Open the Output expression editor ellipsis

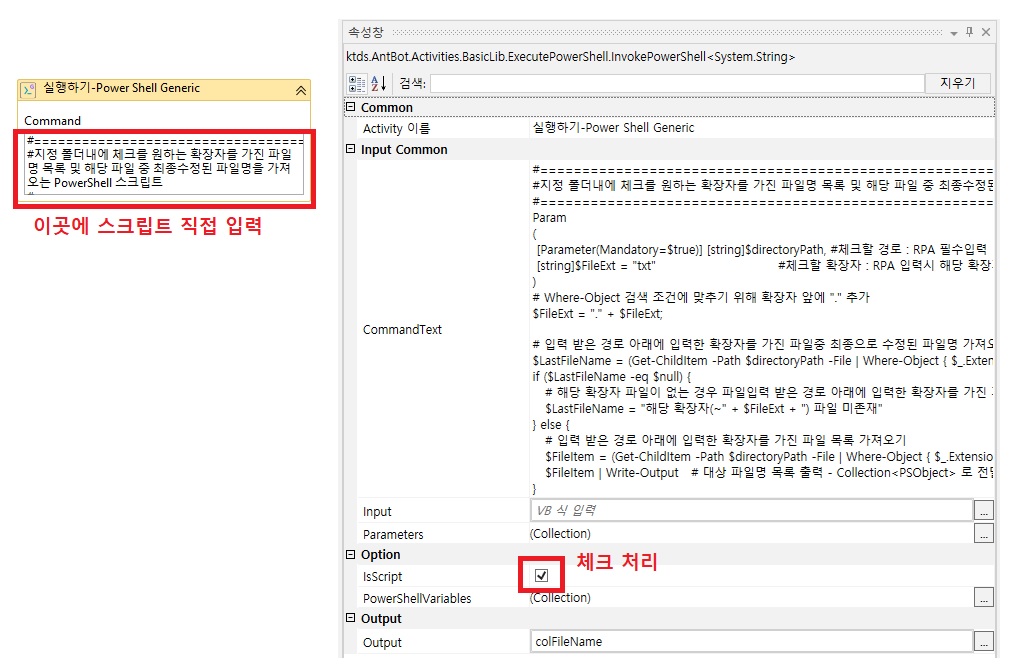(x=984, y=642)
